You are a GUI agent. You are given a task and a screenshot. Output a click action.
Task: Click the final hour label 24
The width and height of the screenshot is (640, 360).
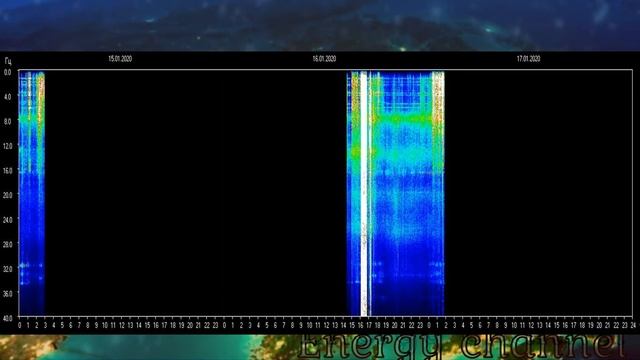pos(633,325)
